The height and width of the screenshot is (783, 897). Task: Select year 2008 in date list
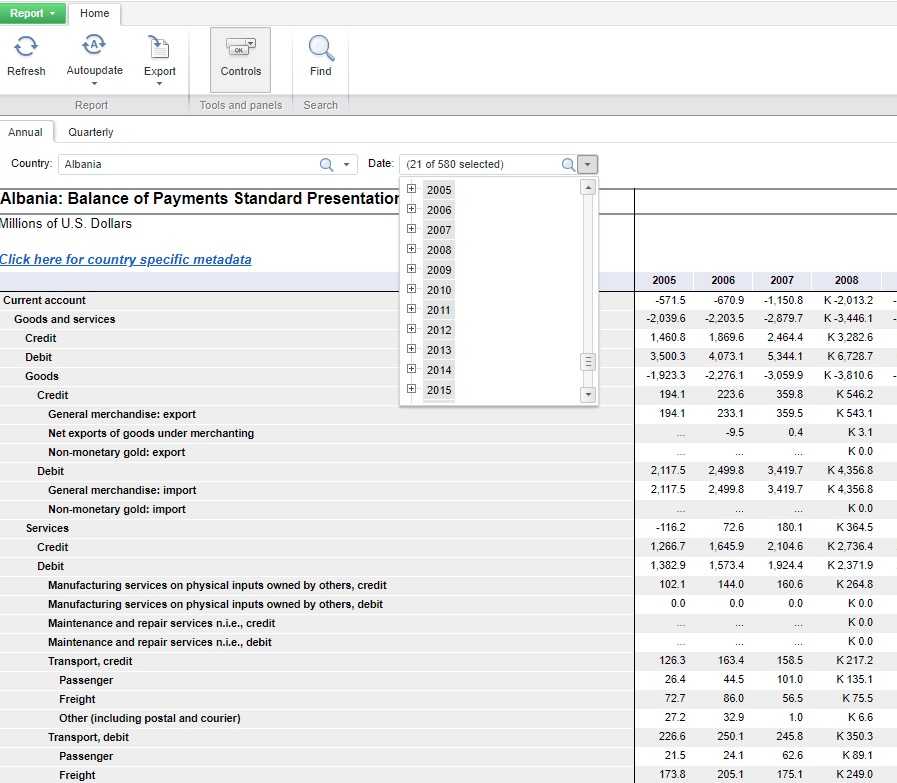coord(439,250)
